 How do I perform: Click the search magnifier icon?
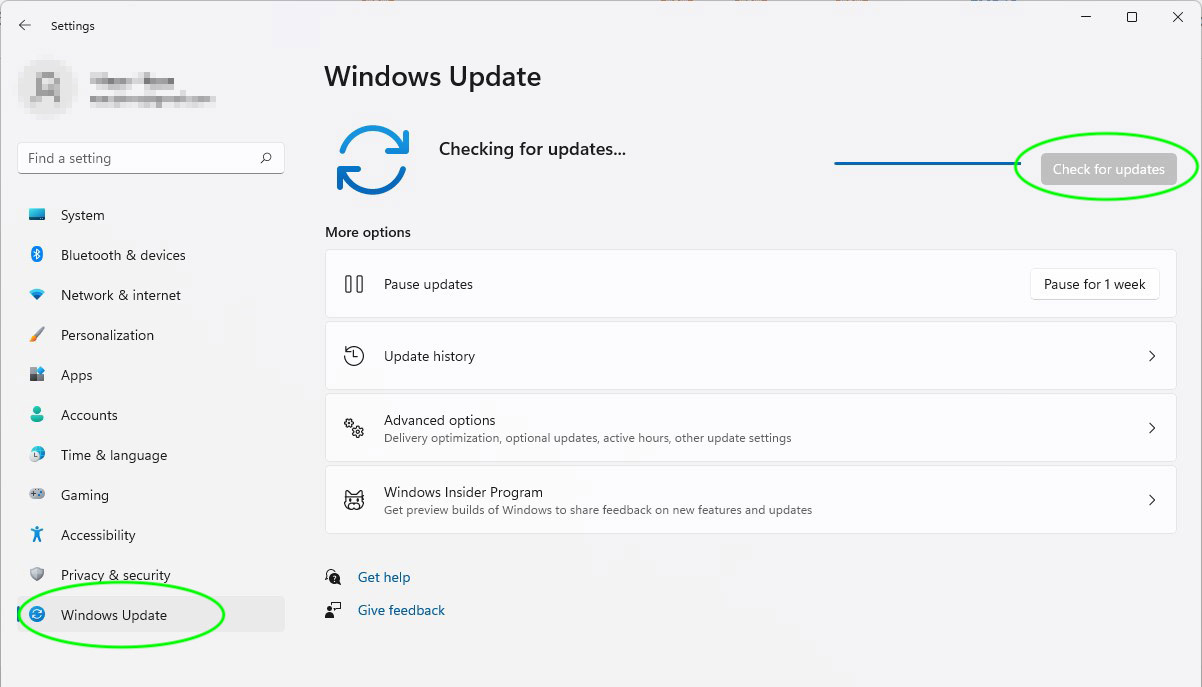[266, 158]
